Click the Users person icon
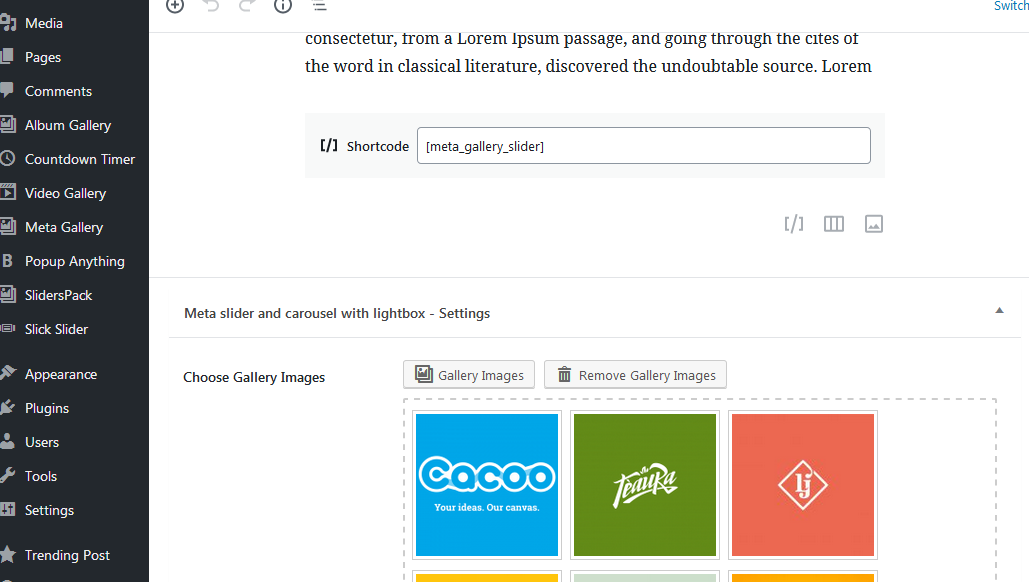Image resolution: width=1029 pixels, height=582 pixels. pos(7,441)
